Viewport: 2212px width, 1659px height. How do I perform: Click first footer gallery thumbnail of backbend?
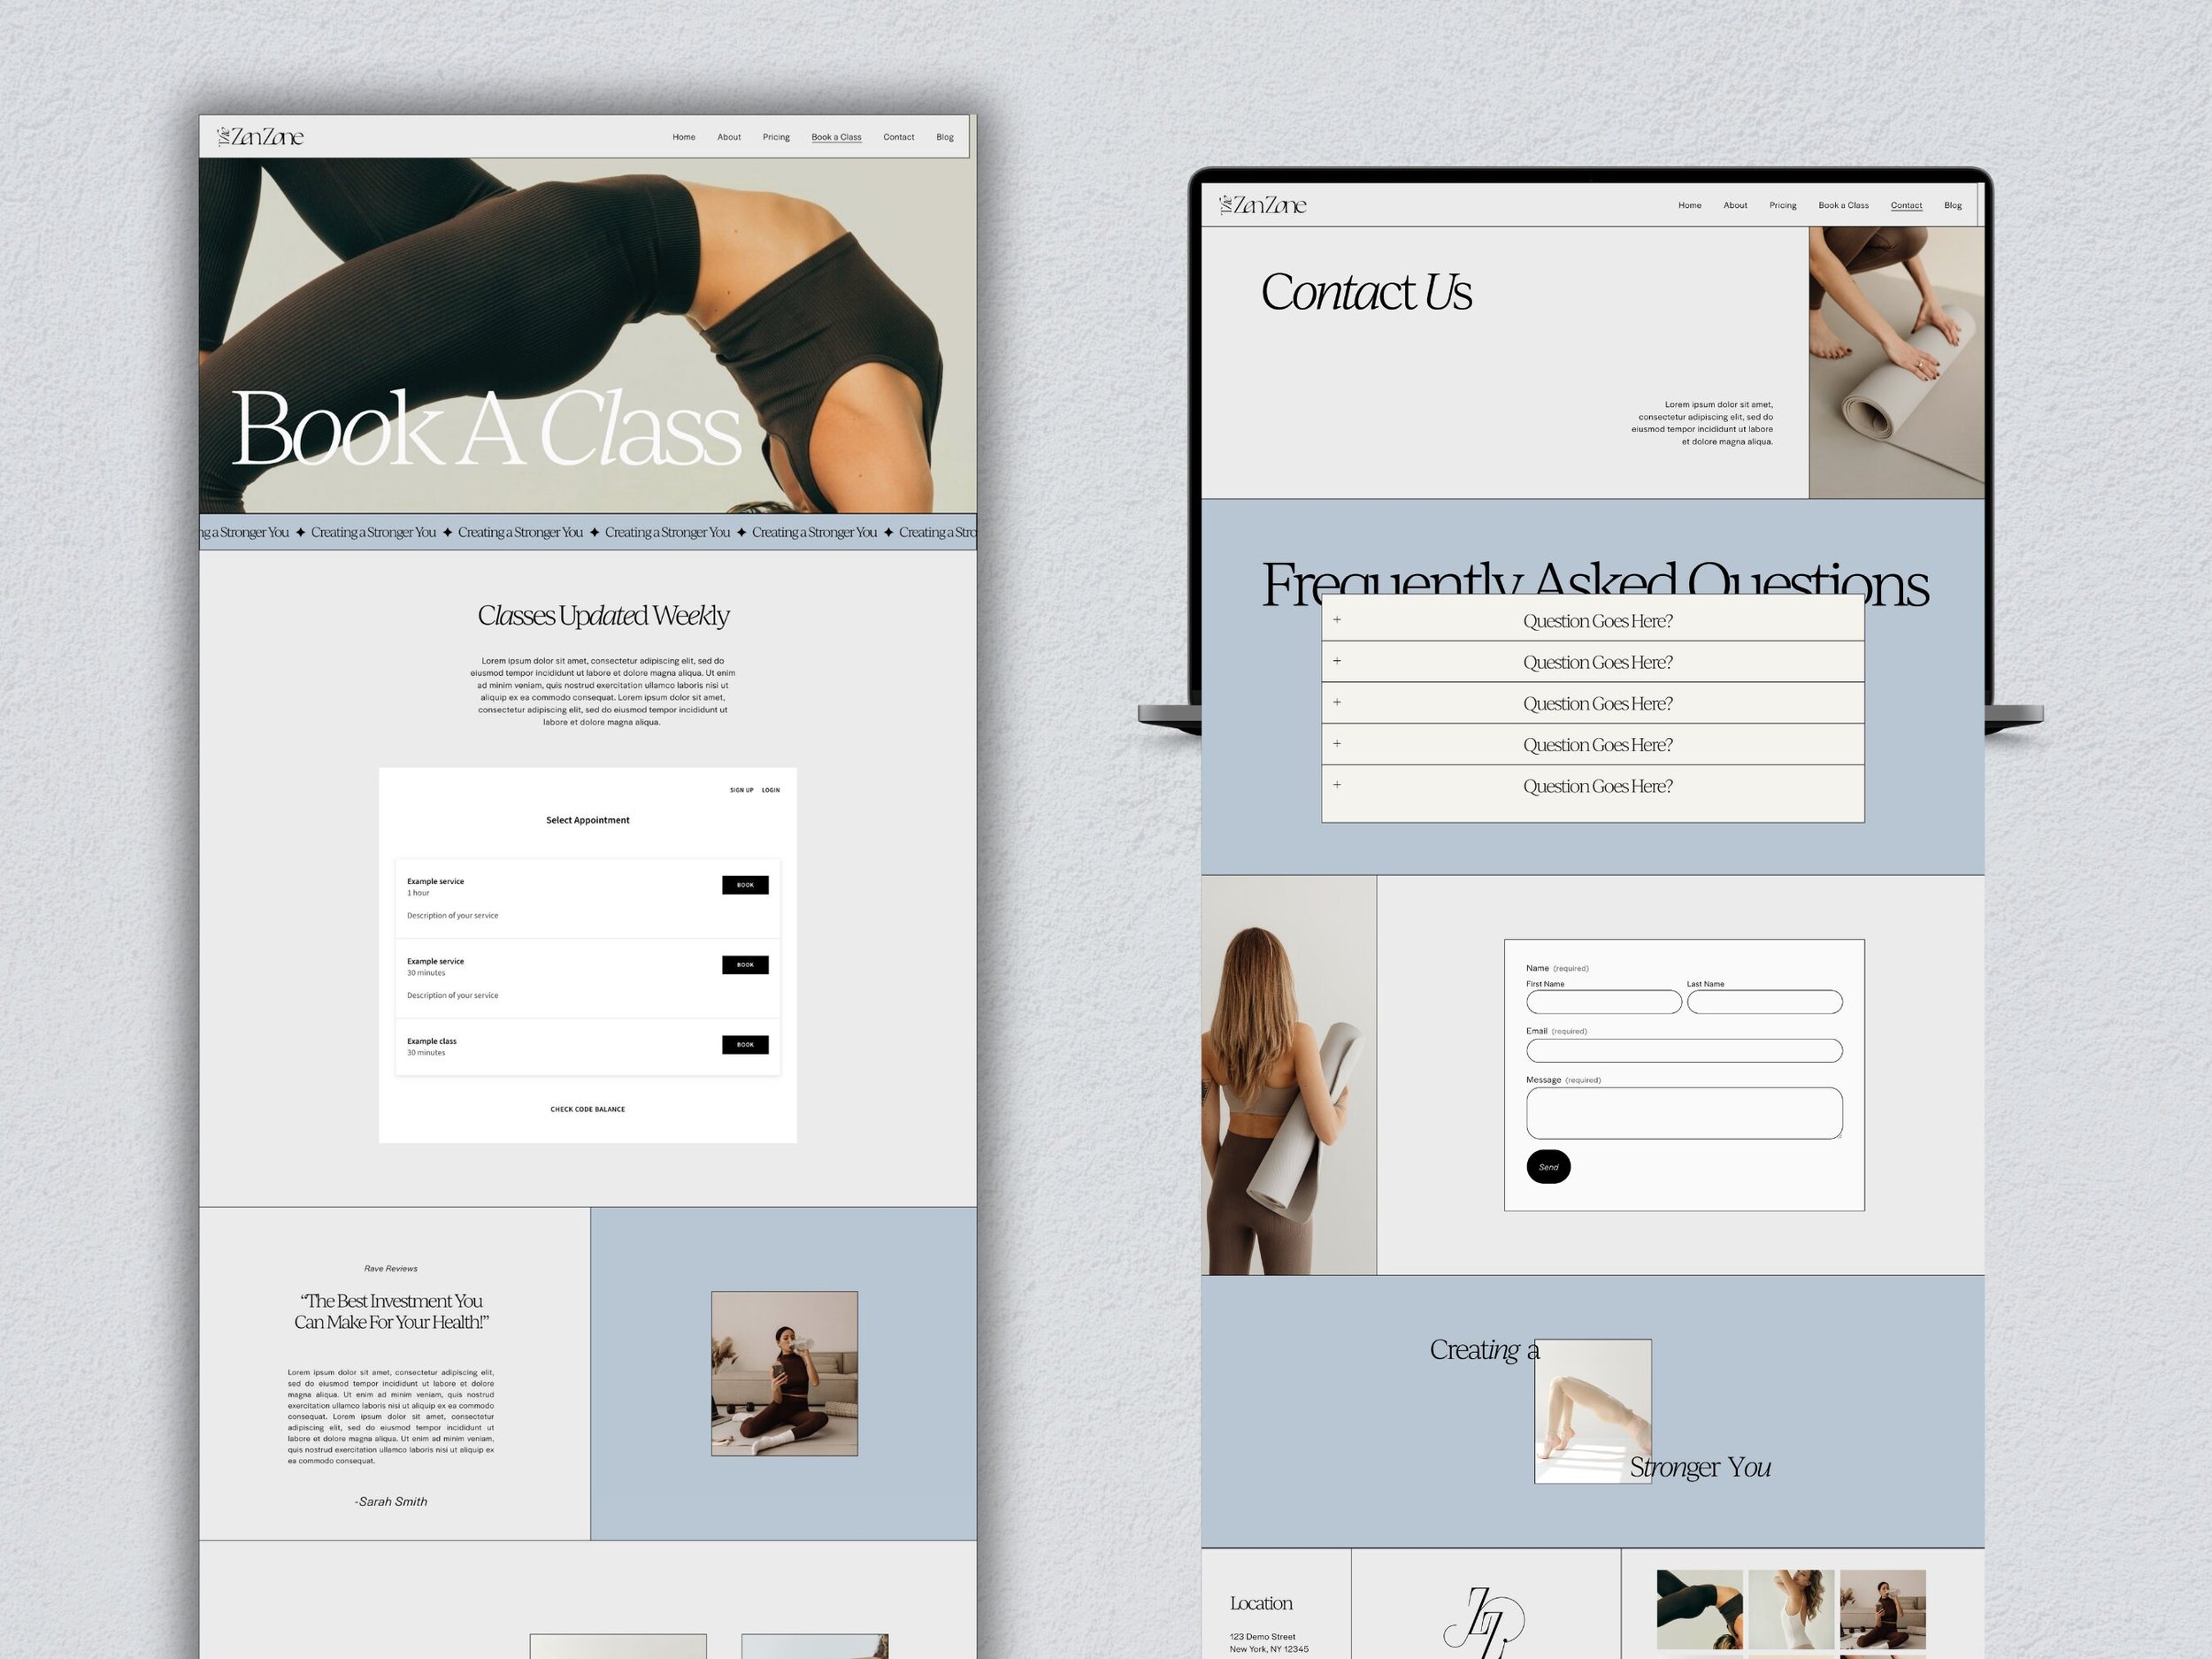pyautogui.click(x=1700, y=1609)
